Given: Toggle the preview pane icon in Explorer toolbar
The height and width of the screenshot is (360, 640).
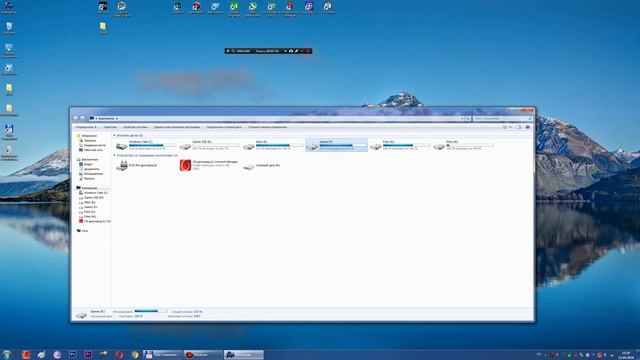Looking at the screenshot, I should tap(518, 127).
